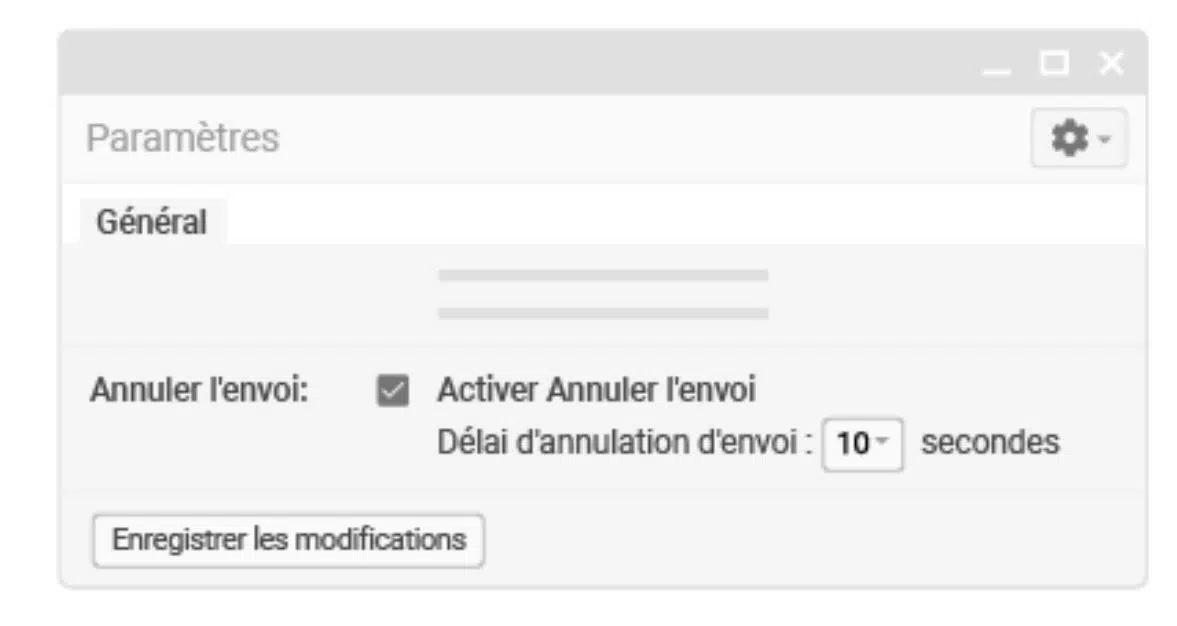Close the Paramètres window
This screenshot has width=1177, height=626.
(1111, 63)
